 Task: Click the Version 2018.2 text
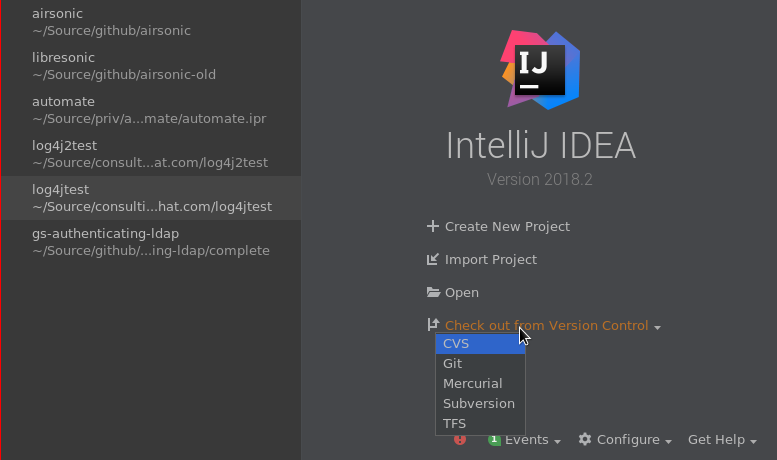point(540,179)
